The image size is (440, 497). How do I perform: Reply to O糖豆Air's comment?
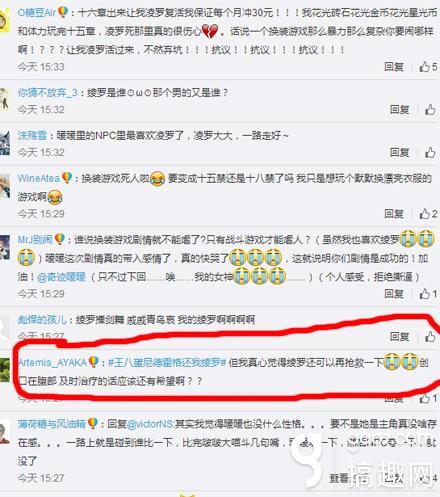[394, 67]
